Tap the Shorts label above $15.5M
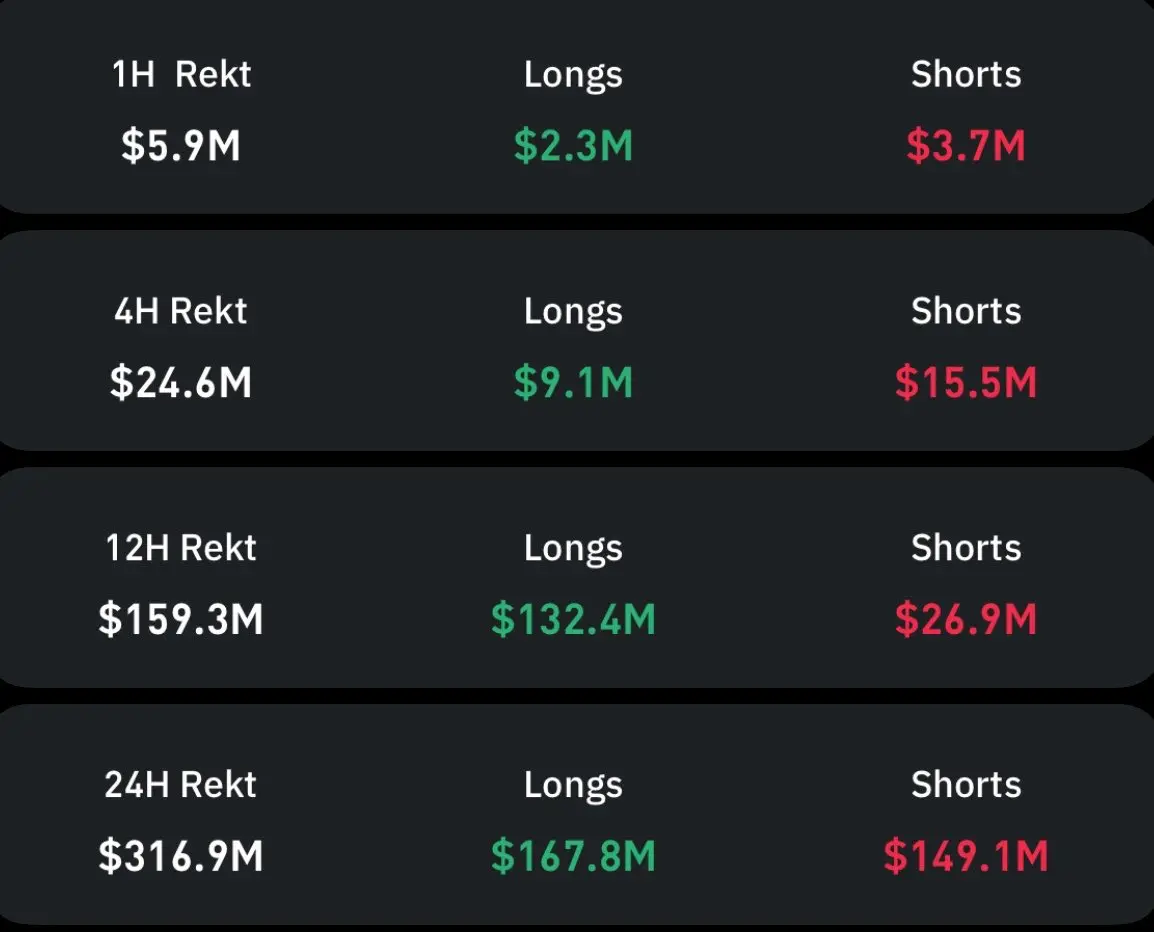 coord(966,311)
